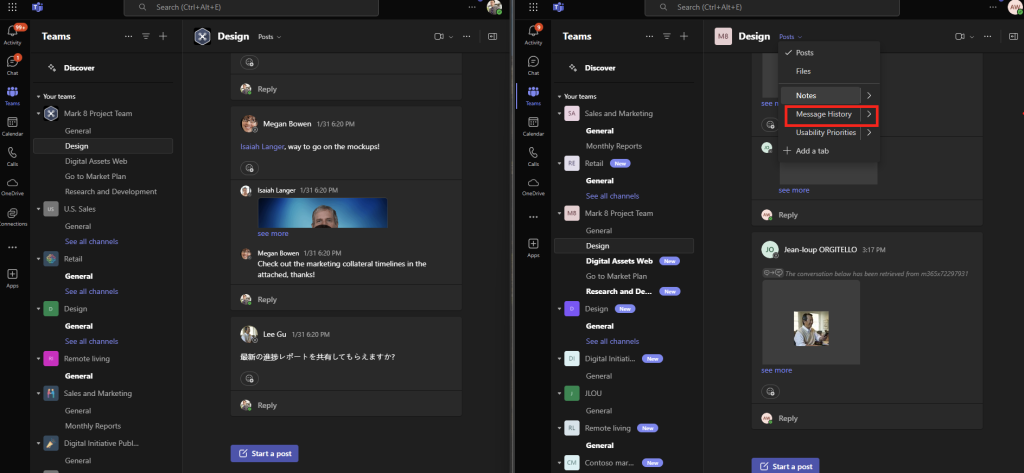Start a video meeting in left Design channel
Image resolution: width=1024 pixels, height=473 pixels.
(x=439, y=37)
